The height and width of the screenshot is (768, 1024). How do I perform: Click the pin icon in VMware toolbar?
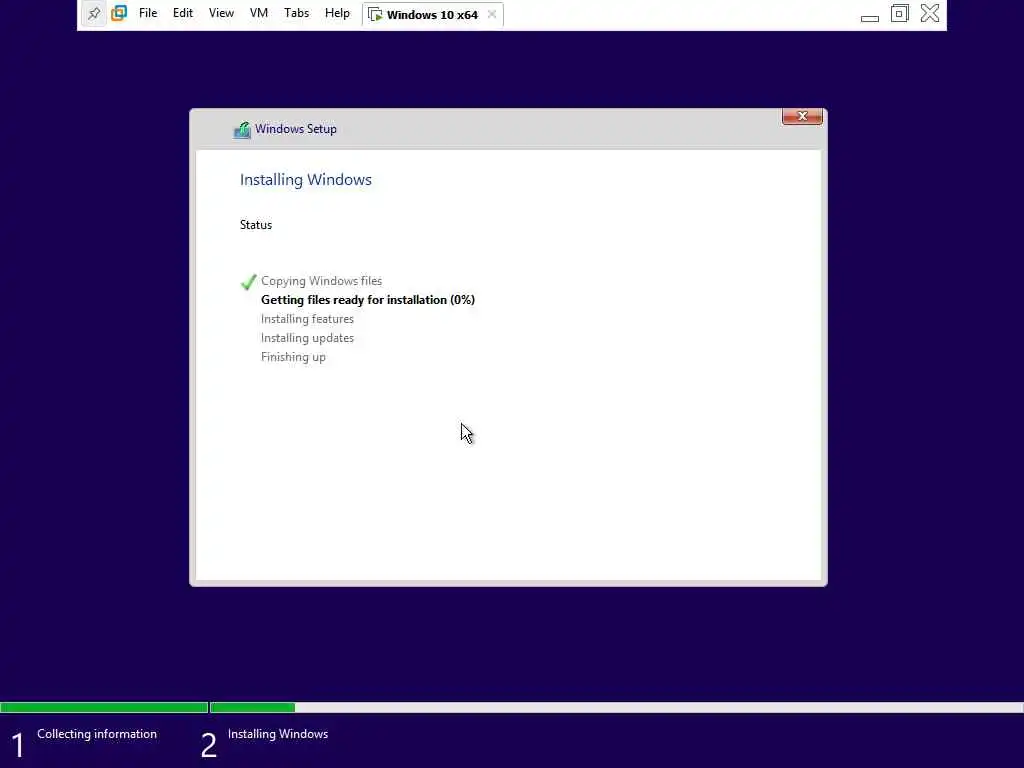94,14
